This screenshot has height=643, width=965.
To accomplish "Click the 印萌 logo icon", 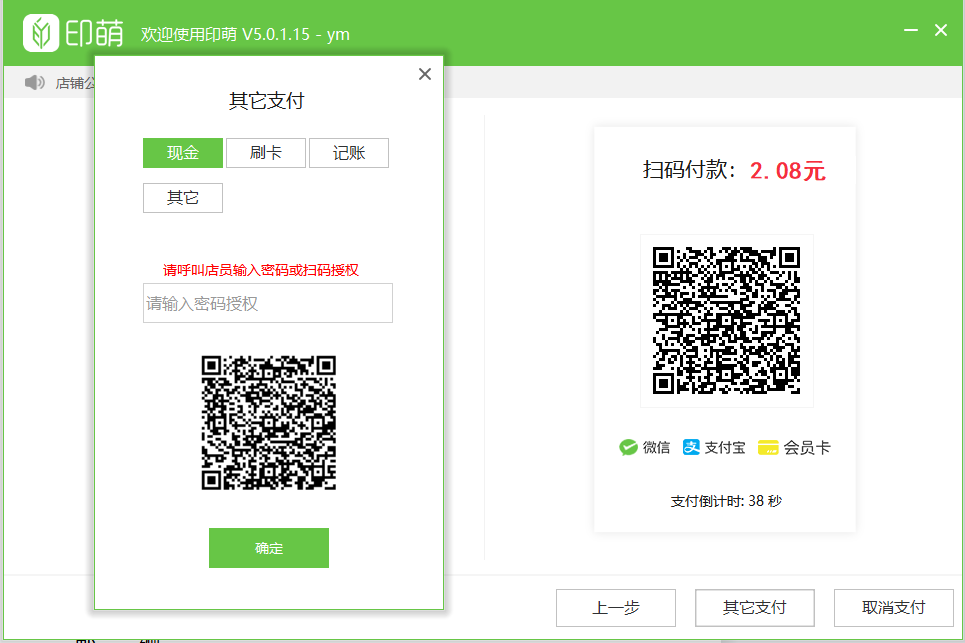I will click(41, 33).
